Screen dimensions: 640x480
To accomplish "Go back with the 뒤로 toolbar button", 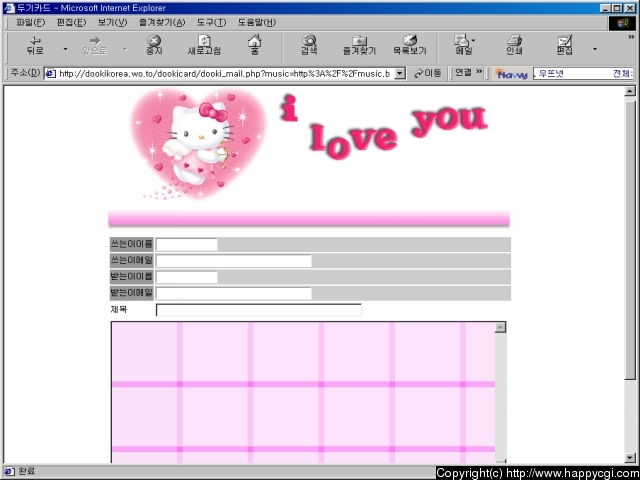I will [36, 45].
